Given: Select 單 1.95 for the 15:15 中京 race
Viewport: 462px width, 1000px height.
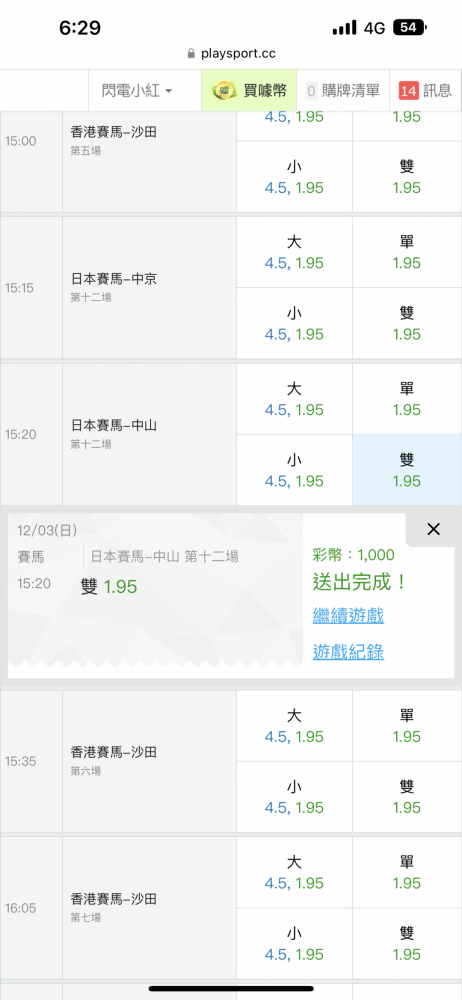Looking at the screenshot, I should (x=406, y=253).
